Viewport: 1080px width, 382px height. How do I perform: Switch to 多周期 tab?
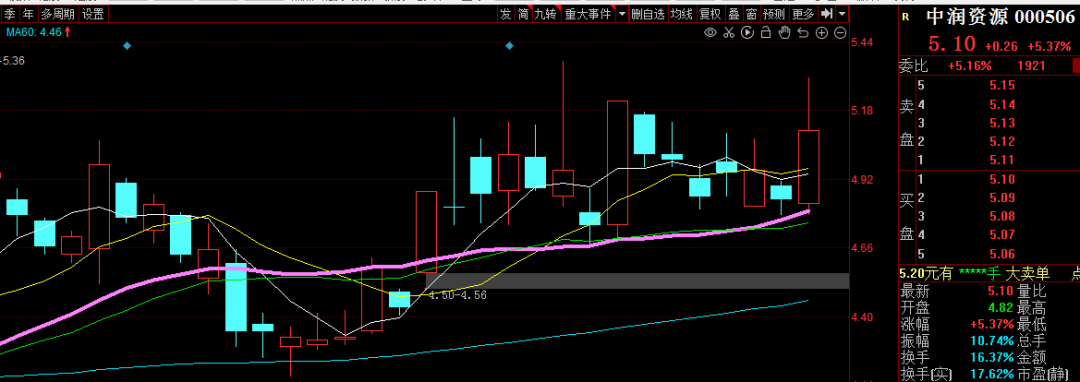point(58,14)
